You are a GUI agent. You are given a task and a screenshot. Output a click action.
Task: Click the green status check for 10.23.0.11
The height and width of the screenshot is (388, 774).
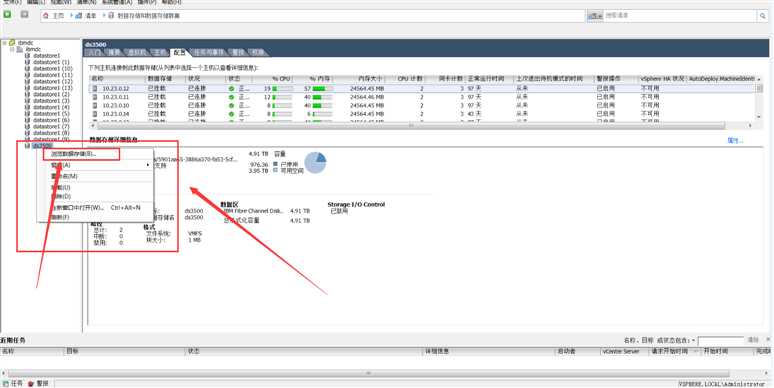click(x=232, y=97)
